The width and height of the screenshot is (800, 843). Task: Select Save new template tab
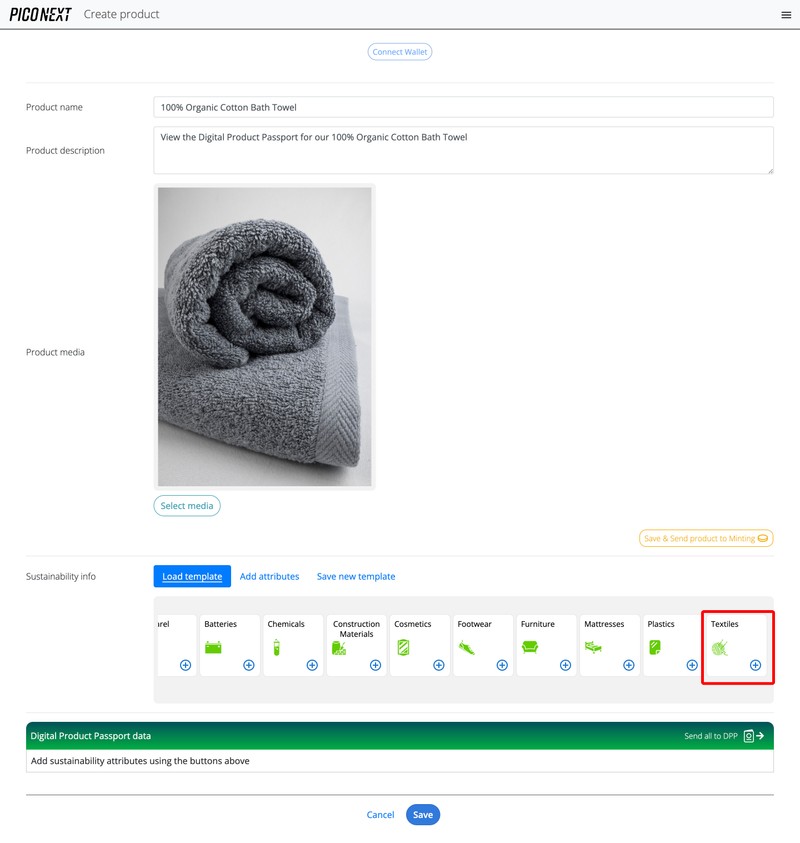point(356,576)
